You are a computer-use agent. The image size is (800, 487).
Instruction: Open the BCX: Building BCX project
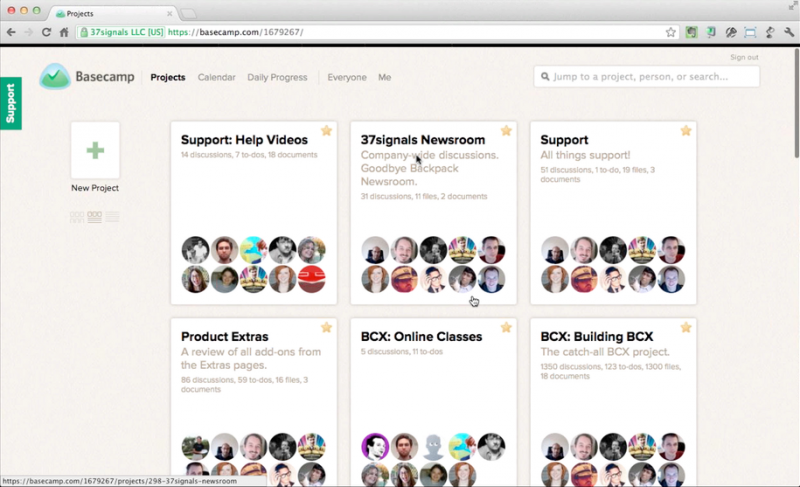pos(598,337)
